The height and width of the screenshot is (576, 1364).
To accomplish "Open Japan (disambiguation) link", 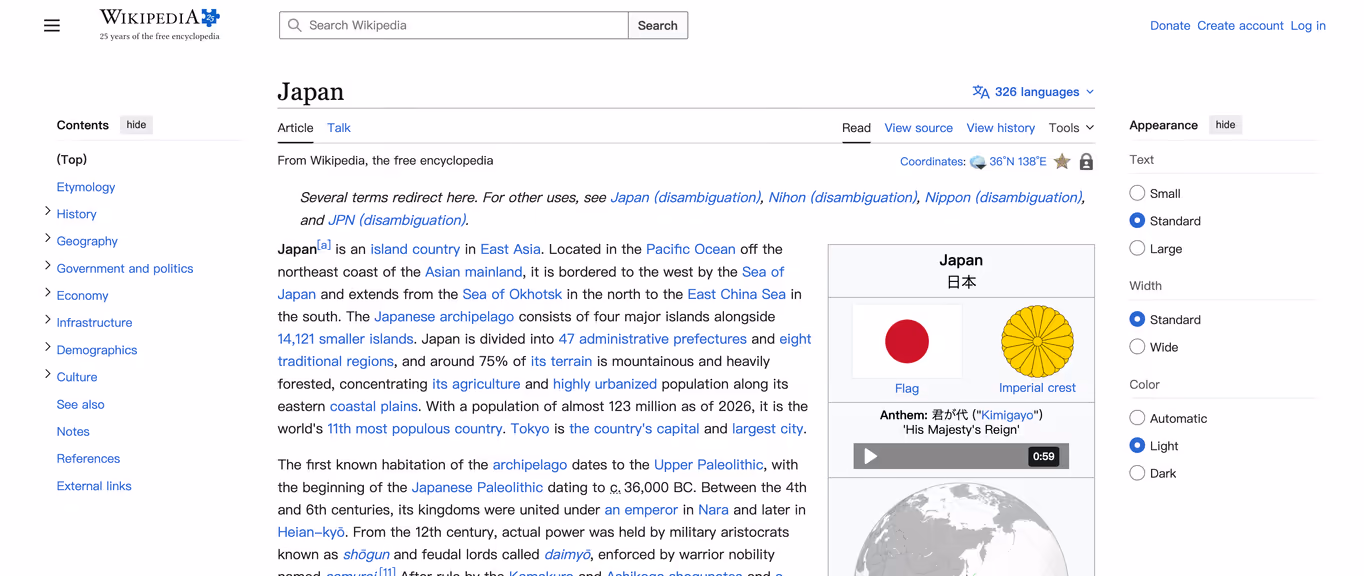I will pyautogui.click(x=685, y=198).
